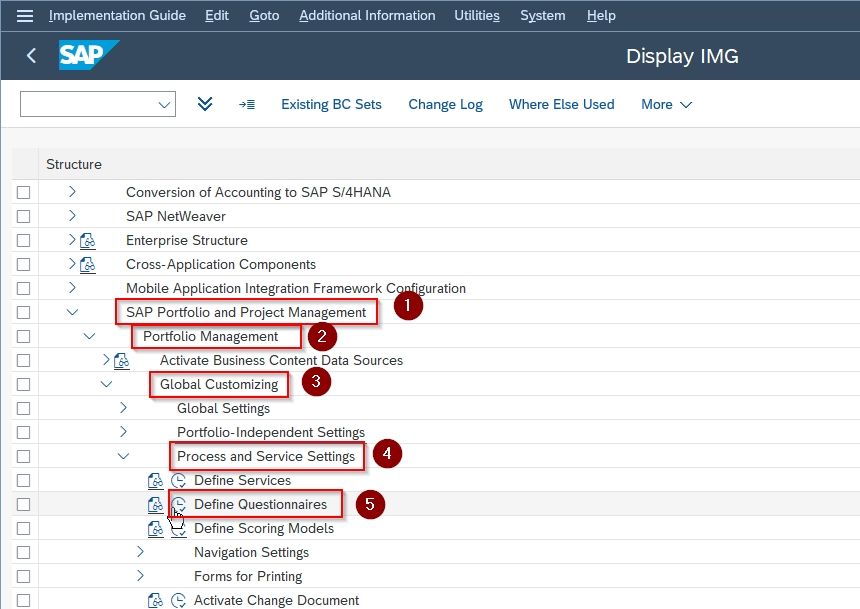Select the Forms for Printing entry
Image resolution: width=860 pixels, height=609 pixels.
click(248, 577)
